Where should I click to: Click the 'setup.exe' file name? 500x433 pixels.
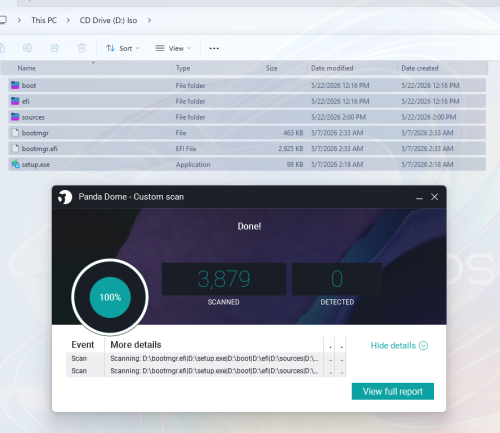point(36,165)
